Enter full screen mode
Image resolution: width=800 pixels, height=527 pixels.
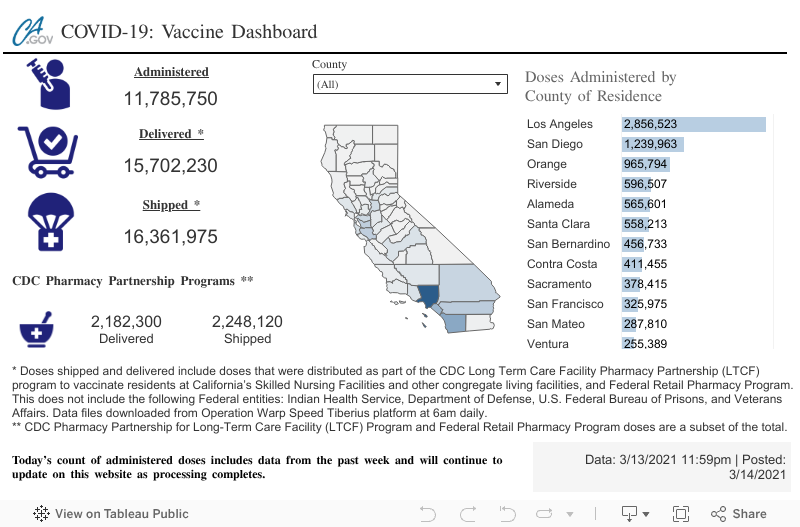coord(681,514)
